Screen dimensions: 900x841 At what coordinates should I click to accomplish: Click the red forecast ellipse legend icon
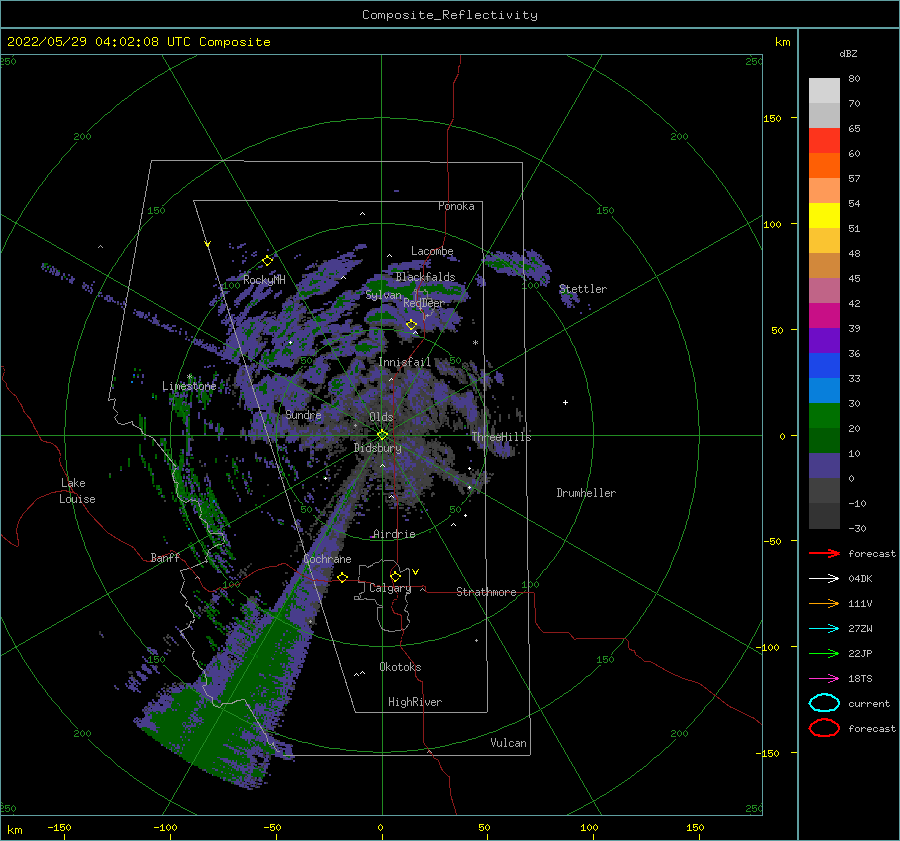[824, 728]
